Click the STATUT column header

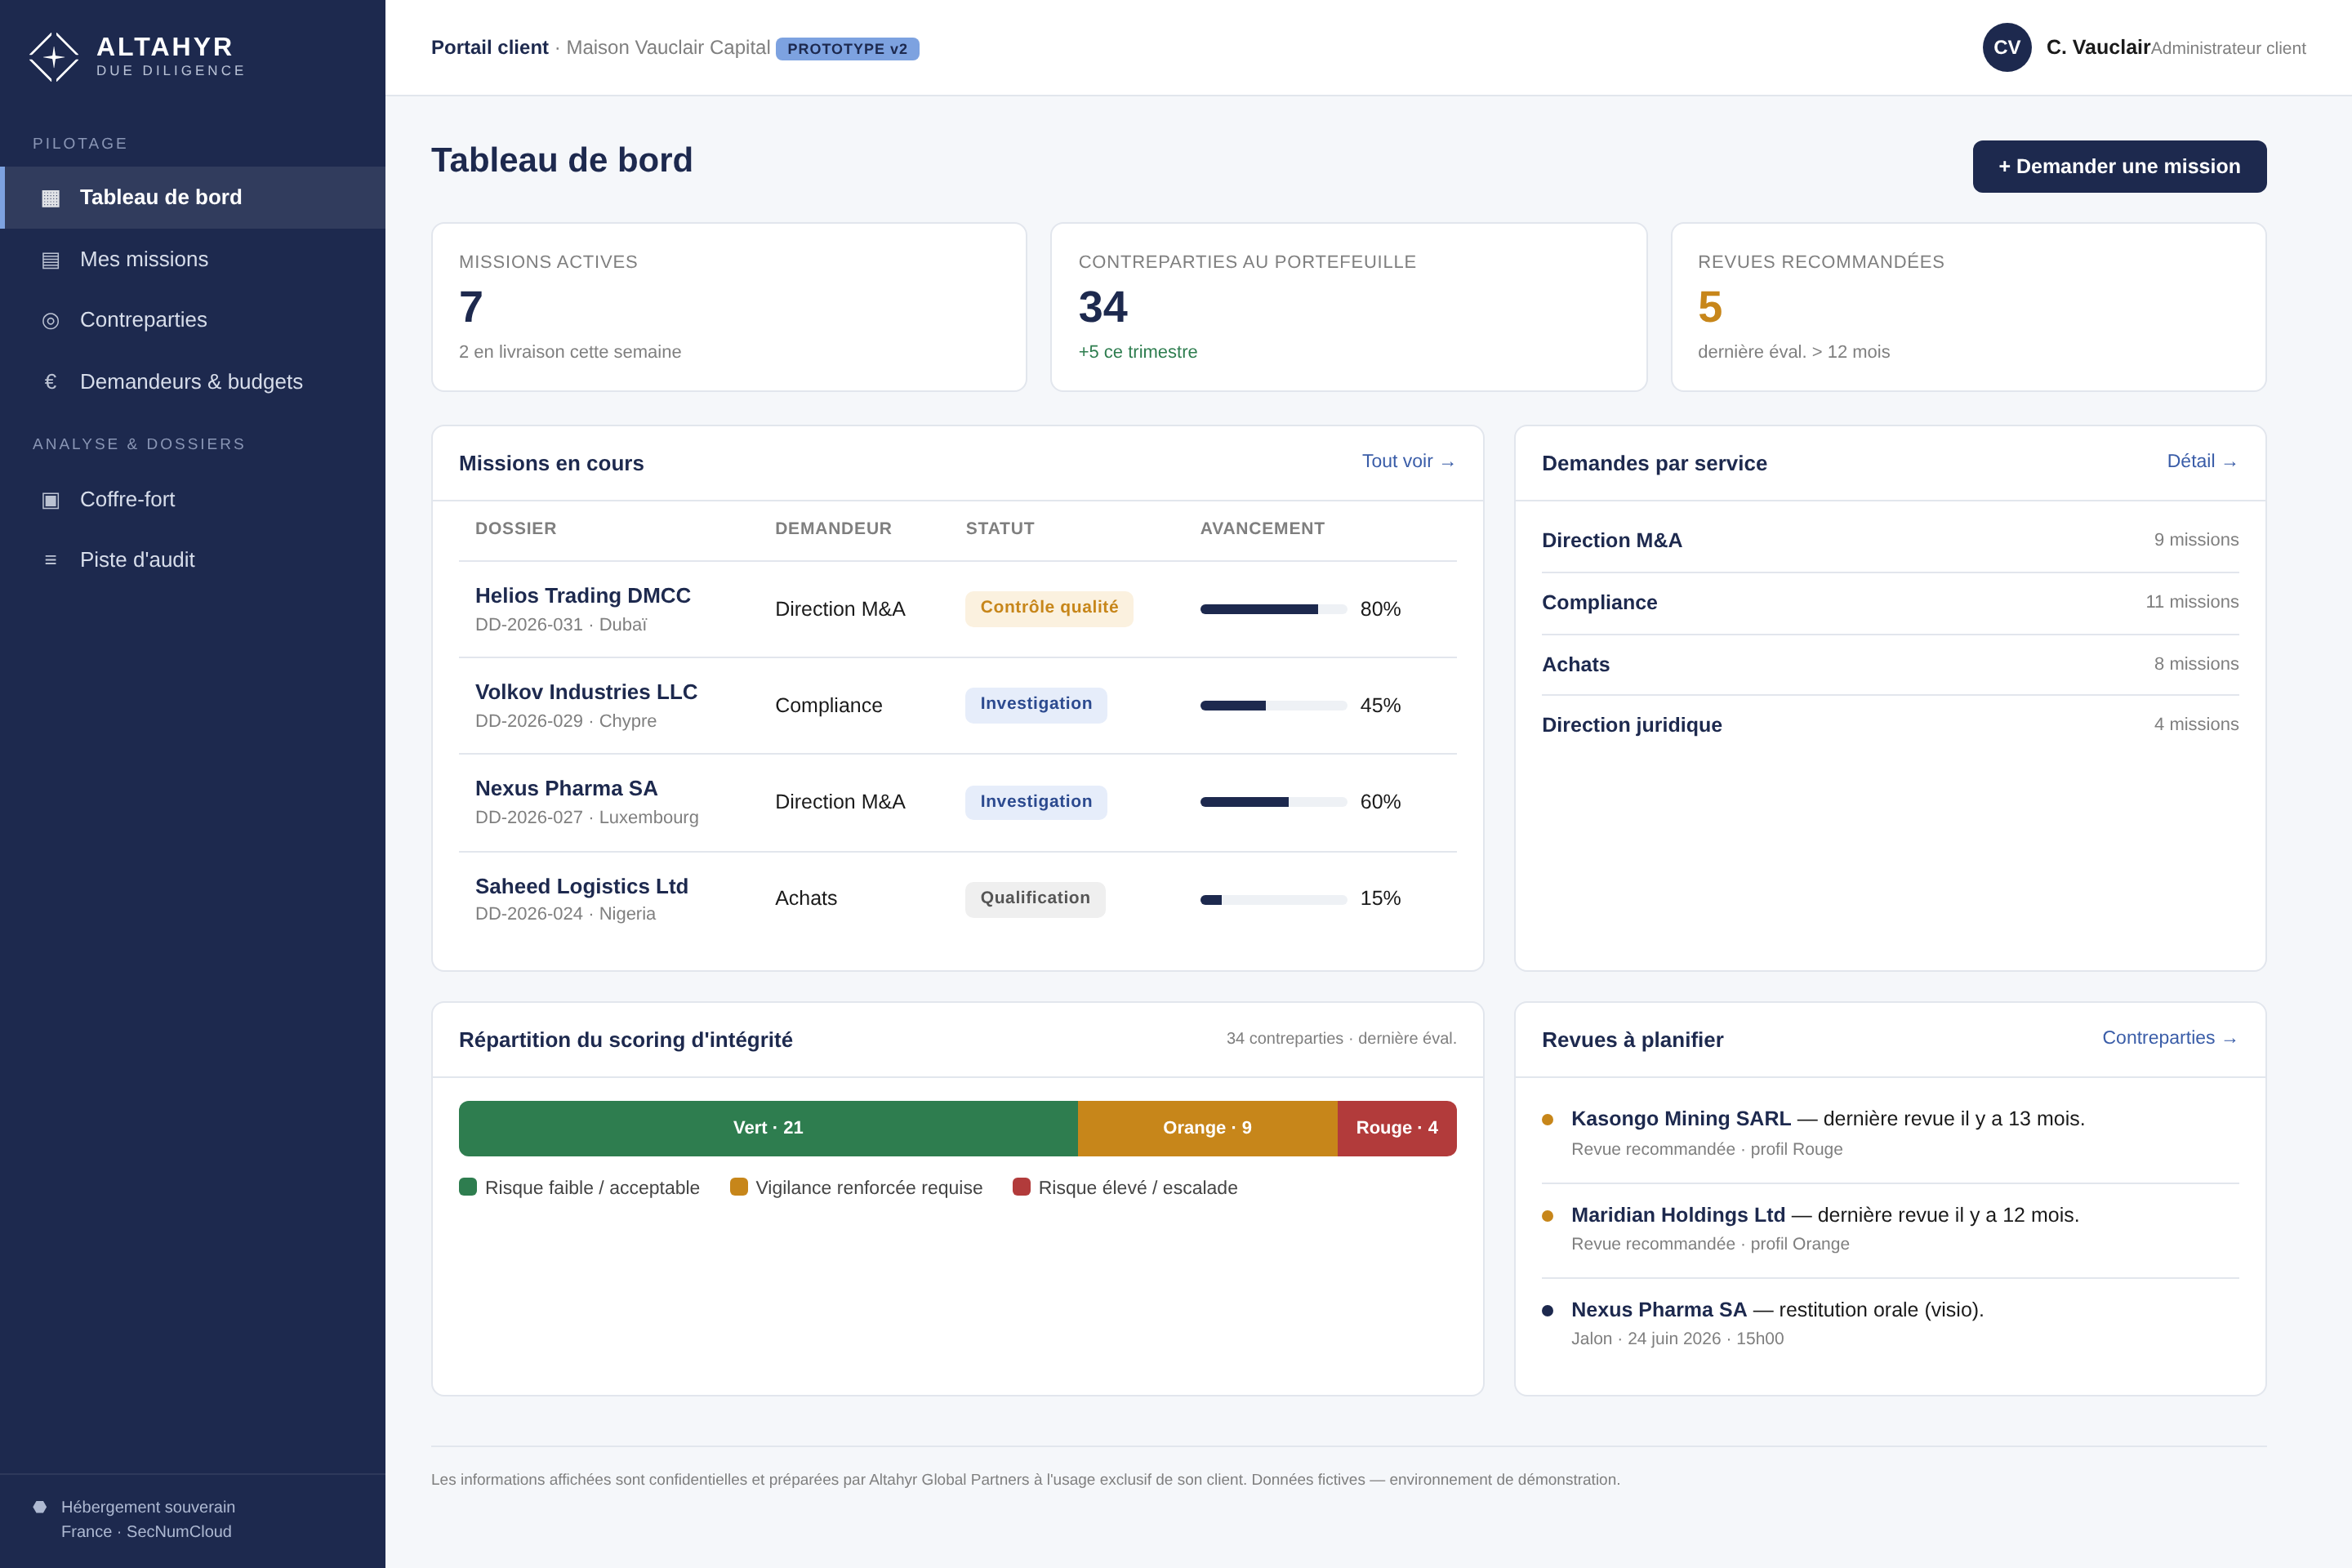1000,529
